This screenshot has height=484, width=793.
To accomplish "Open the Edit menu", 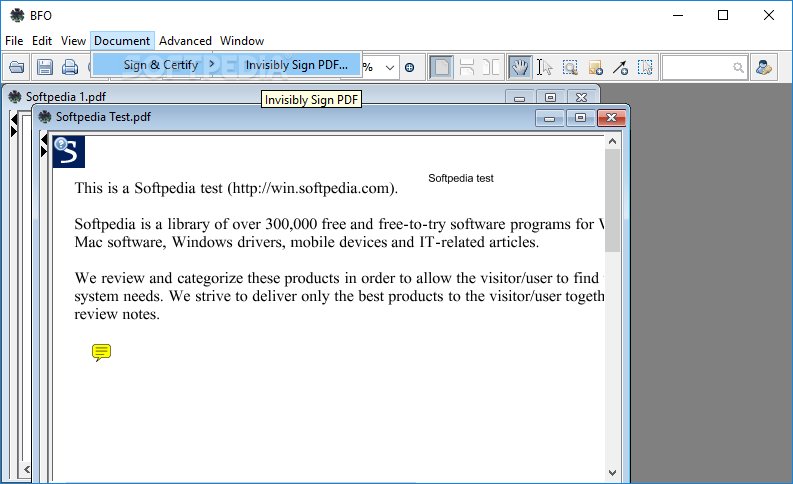I will point(42,41).
